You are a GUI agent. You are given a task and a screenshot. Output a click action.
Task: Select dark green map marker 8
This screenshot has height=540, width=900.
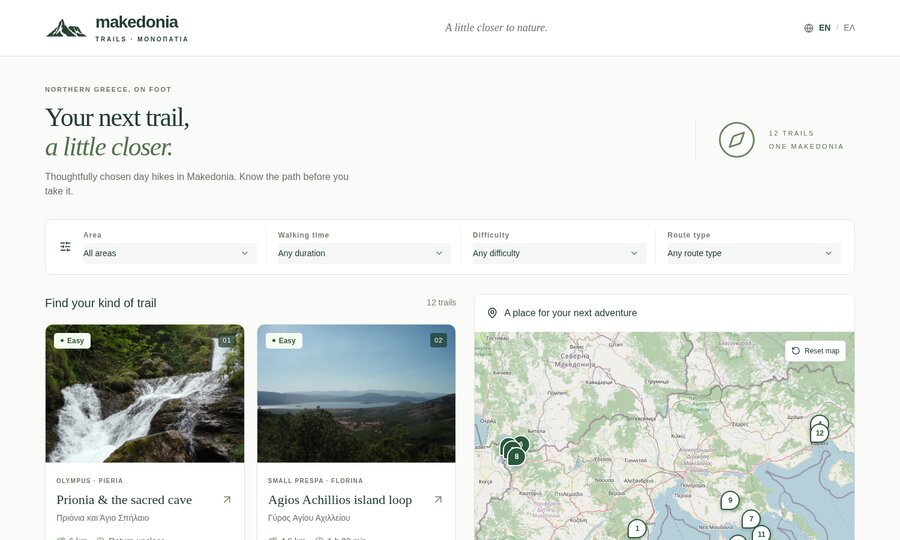tap(516, 457)
